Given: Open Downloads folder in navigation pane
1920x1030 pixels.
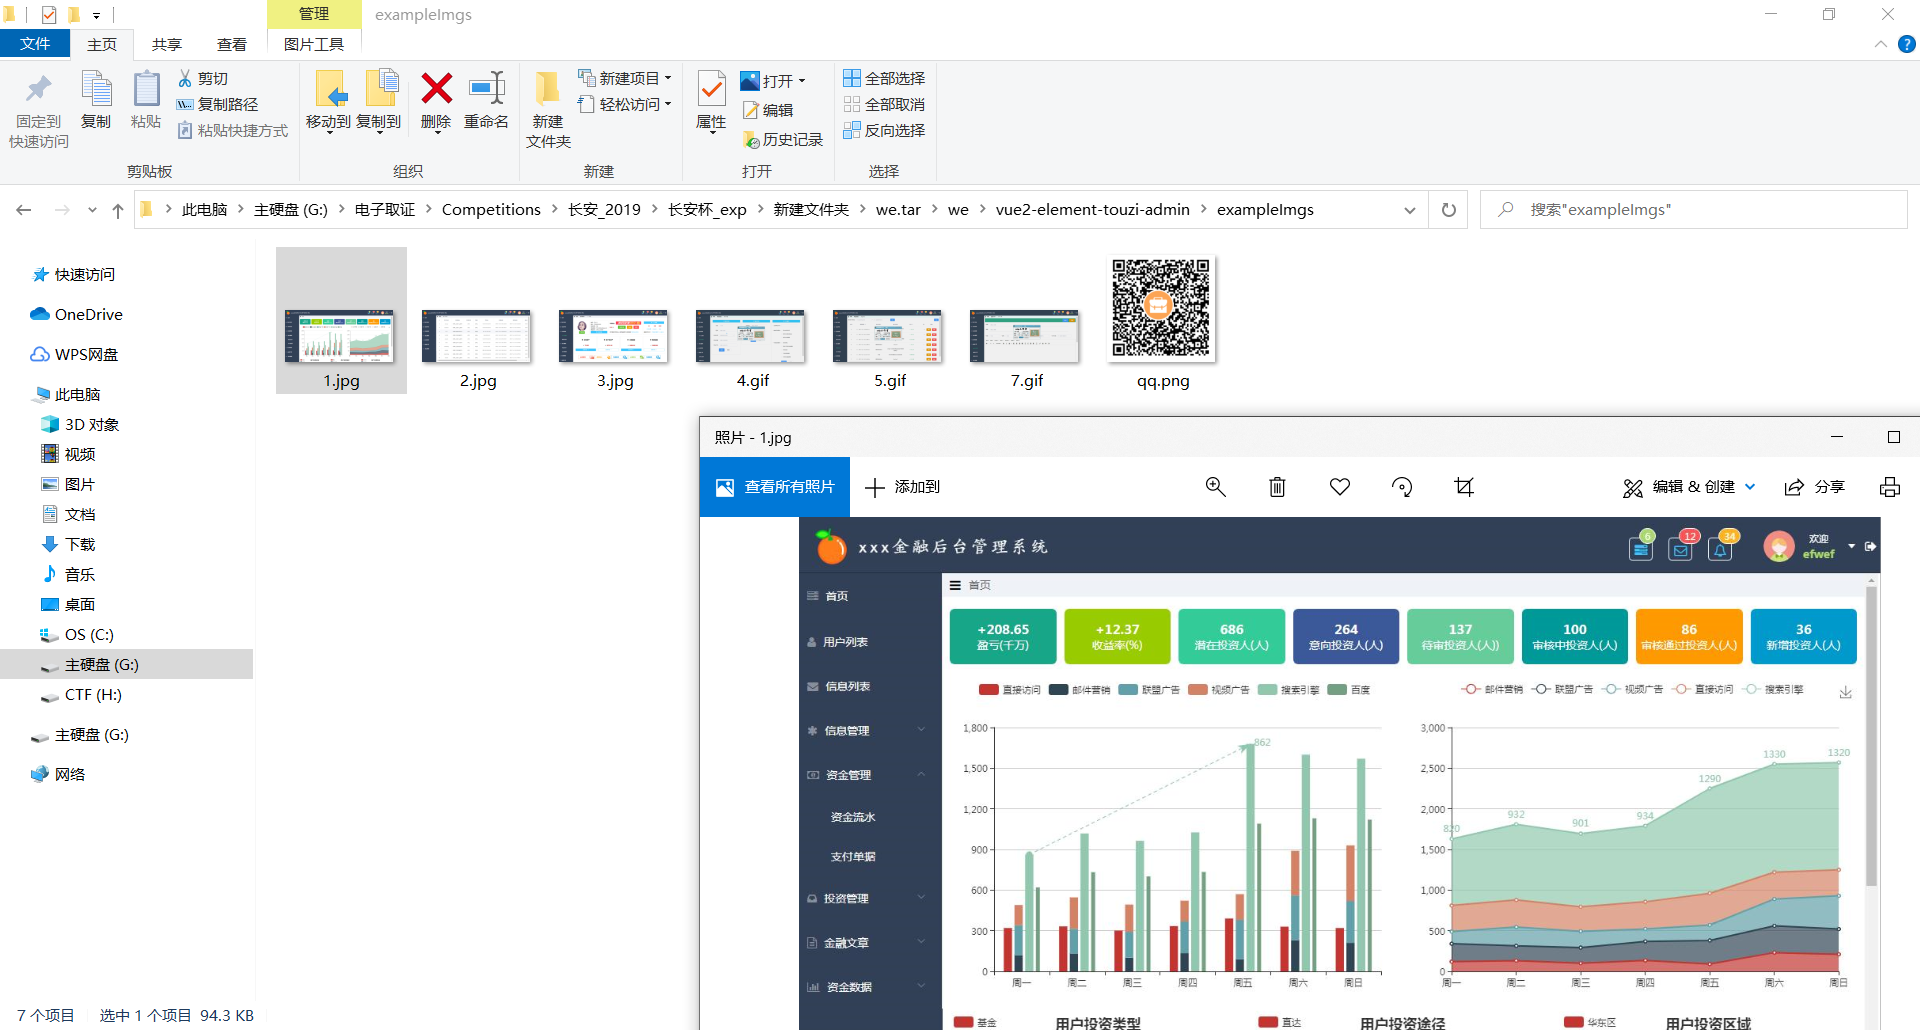Looking at the screenshot, I should point(68,544).
